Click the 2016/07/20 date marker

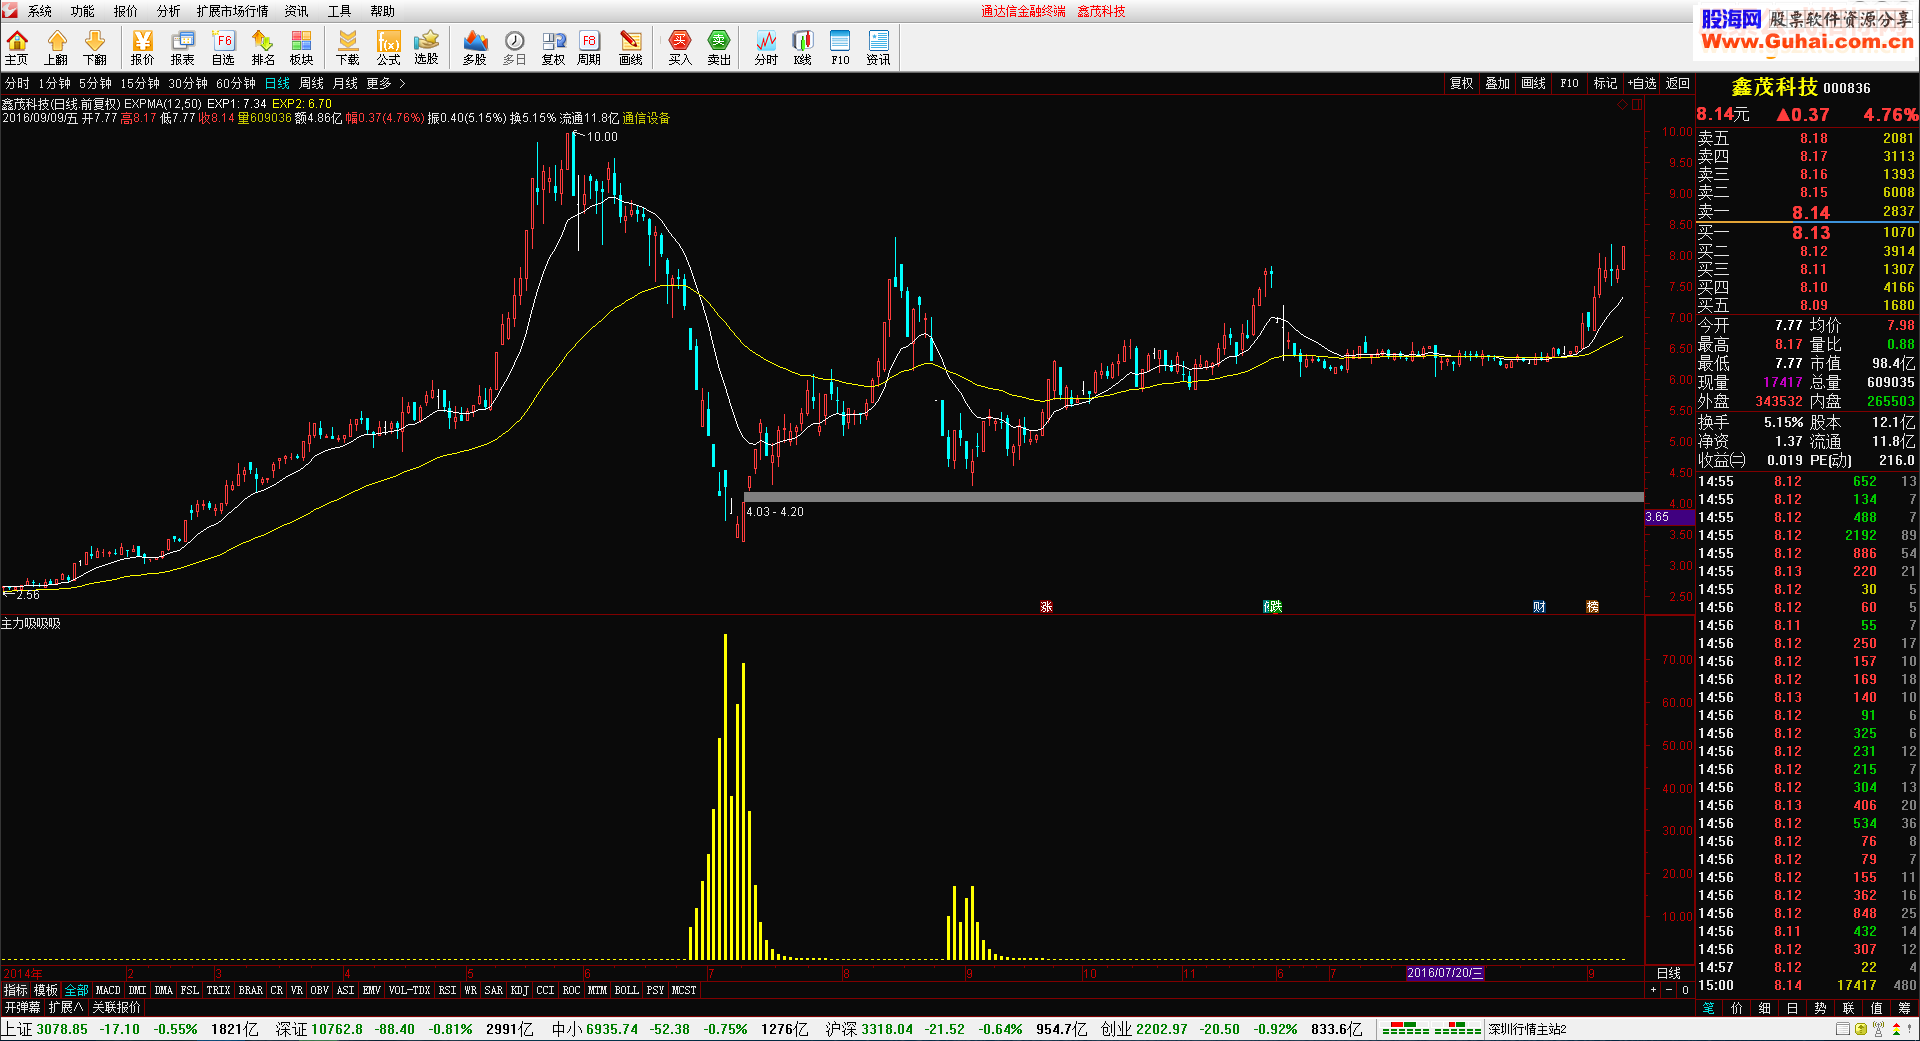pos(1445,973)
